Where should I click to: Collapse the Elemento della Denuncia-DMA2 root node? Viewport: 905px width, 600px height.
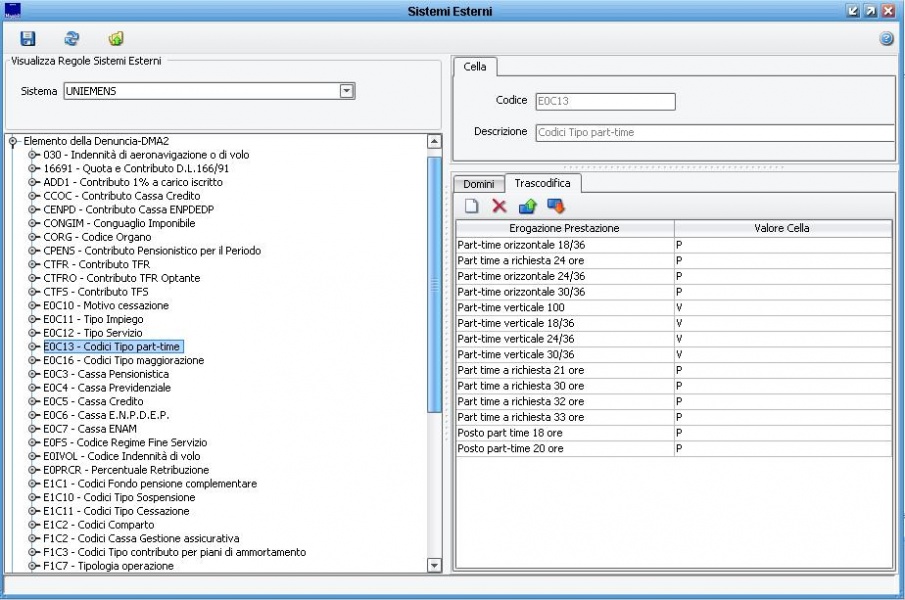14,142
